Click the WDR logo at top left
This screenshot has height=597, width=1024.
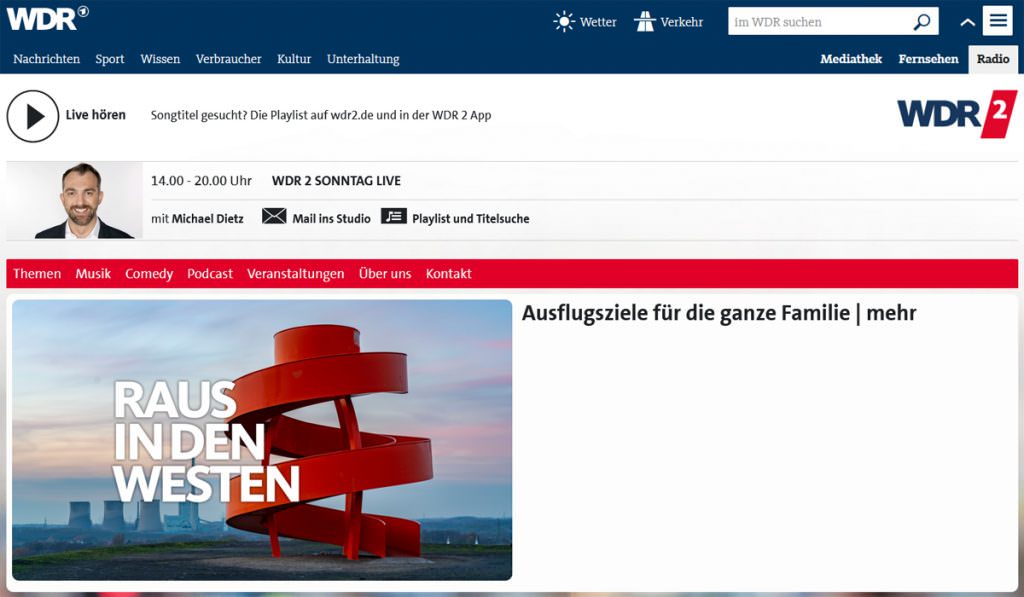coord(47,18)
